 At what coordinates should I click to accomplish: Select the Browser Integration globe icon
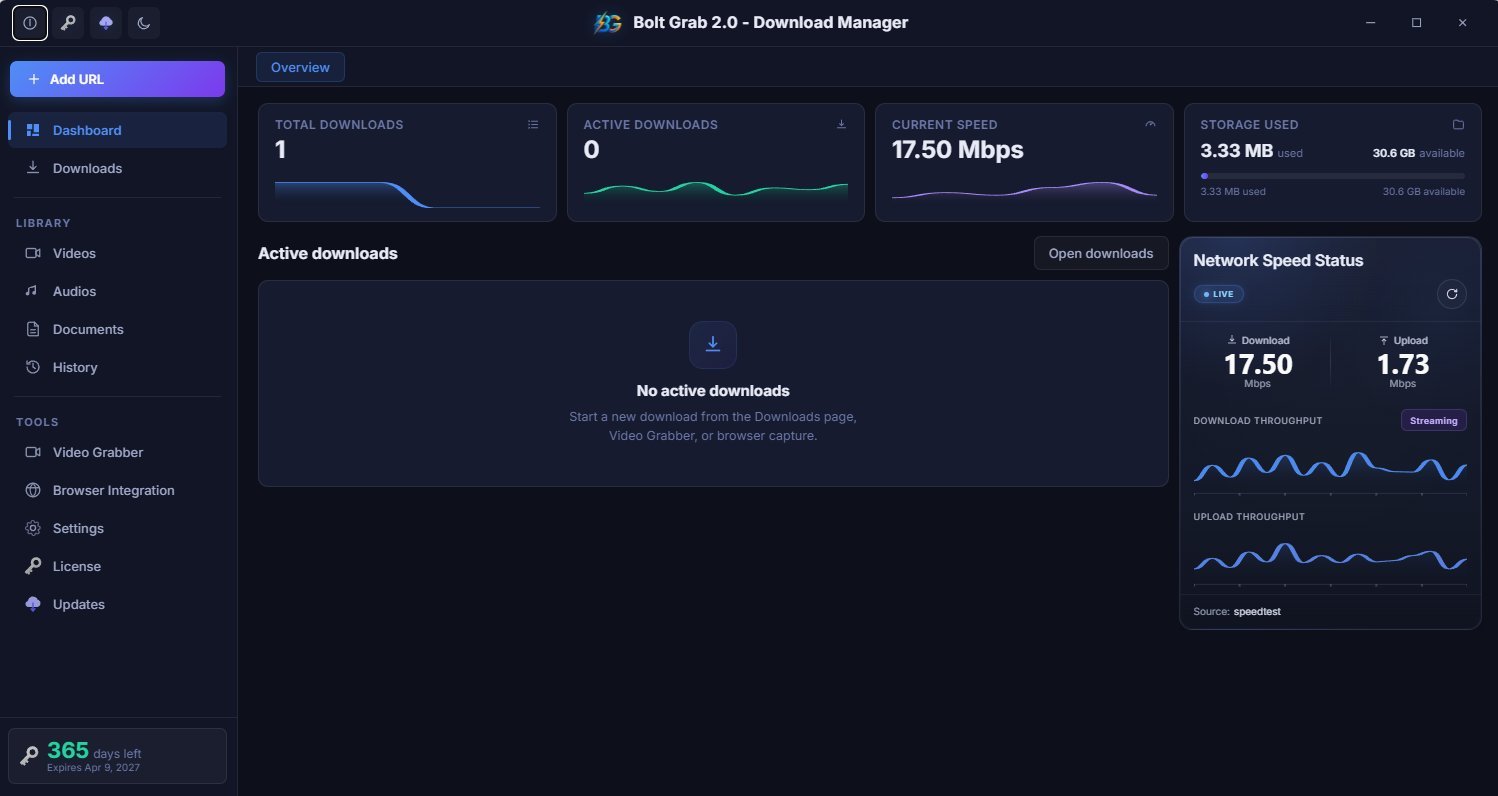(x=31, y=490)
